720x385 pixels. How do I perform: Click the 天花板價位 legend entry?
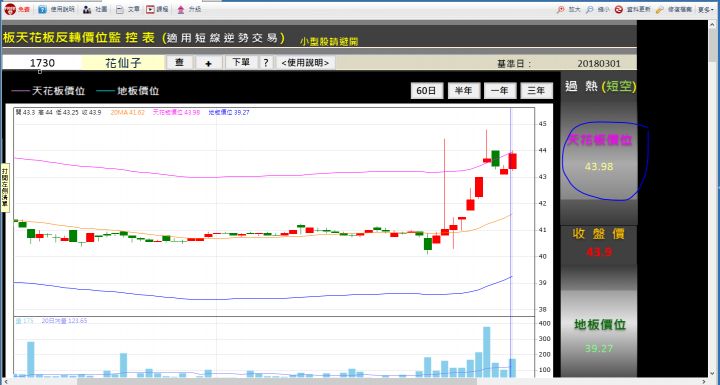(x=48, y=91)
